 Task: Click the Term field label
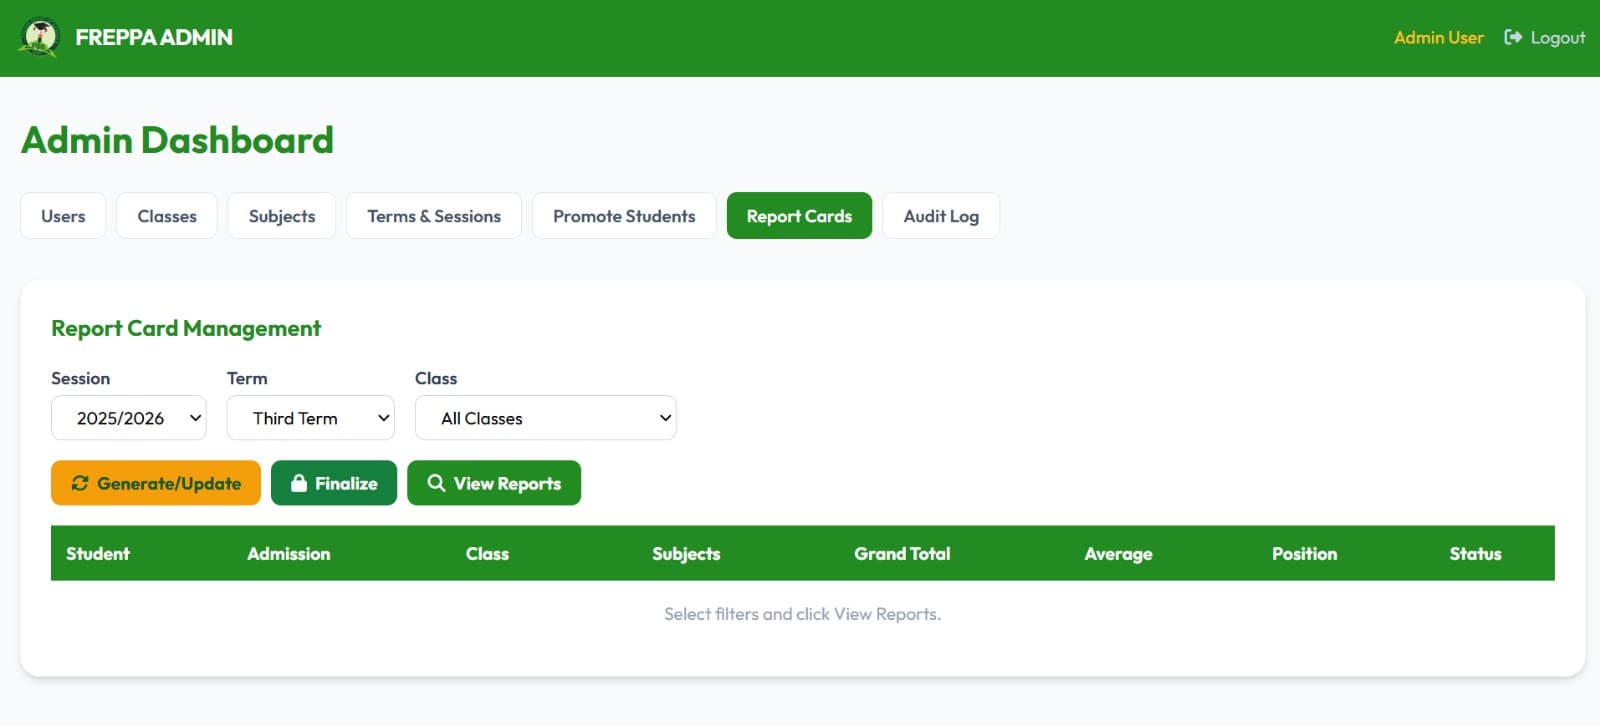247,378
